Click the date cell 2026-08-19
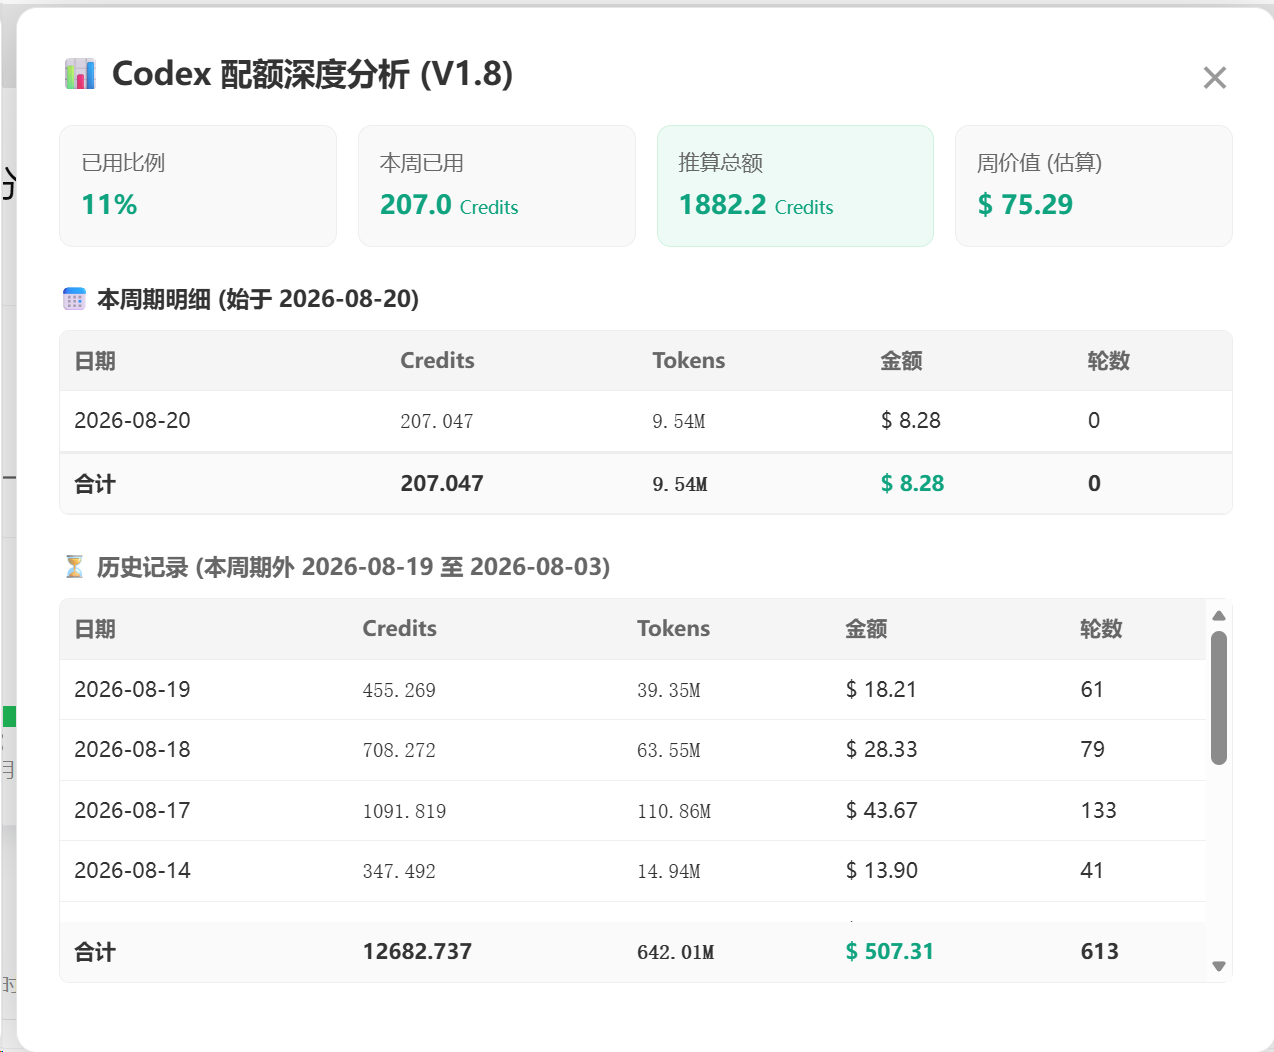The image size is (1274, 1052). (x=132, y=690)
